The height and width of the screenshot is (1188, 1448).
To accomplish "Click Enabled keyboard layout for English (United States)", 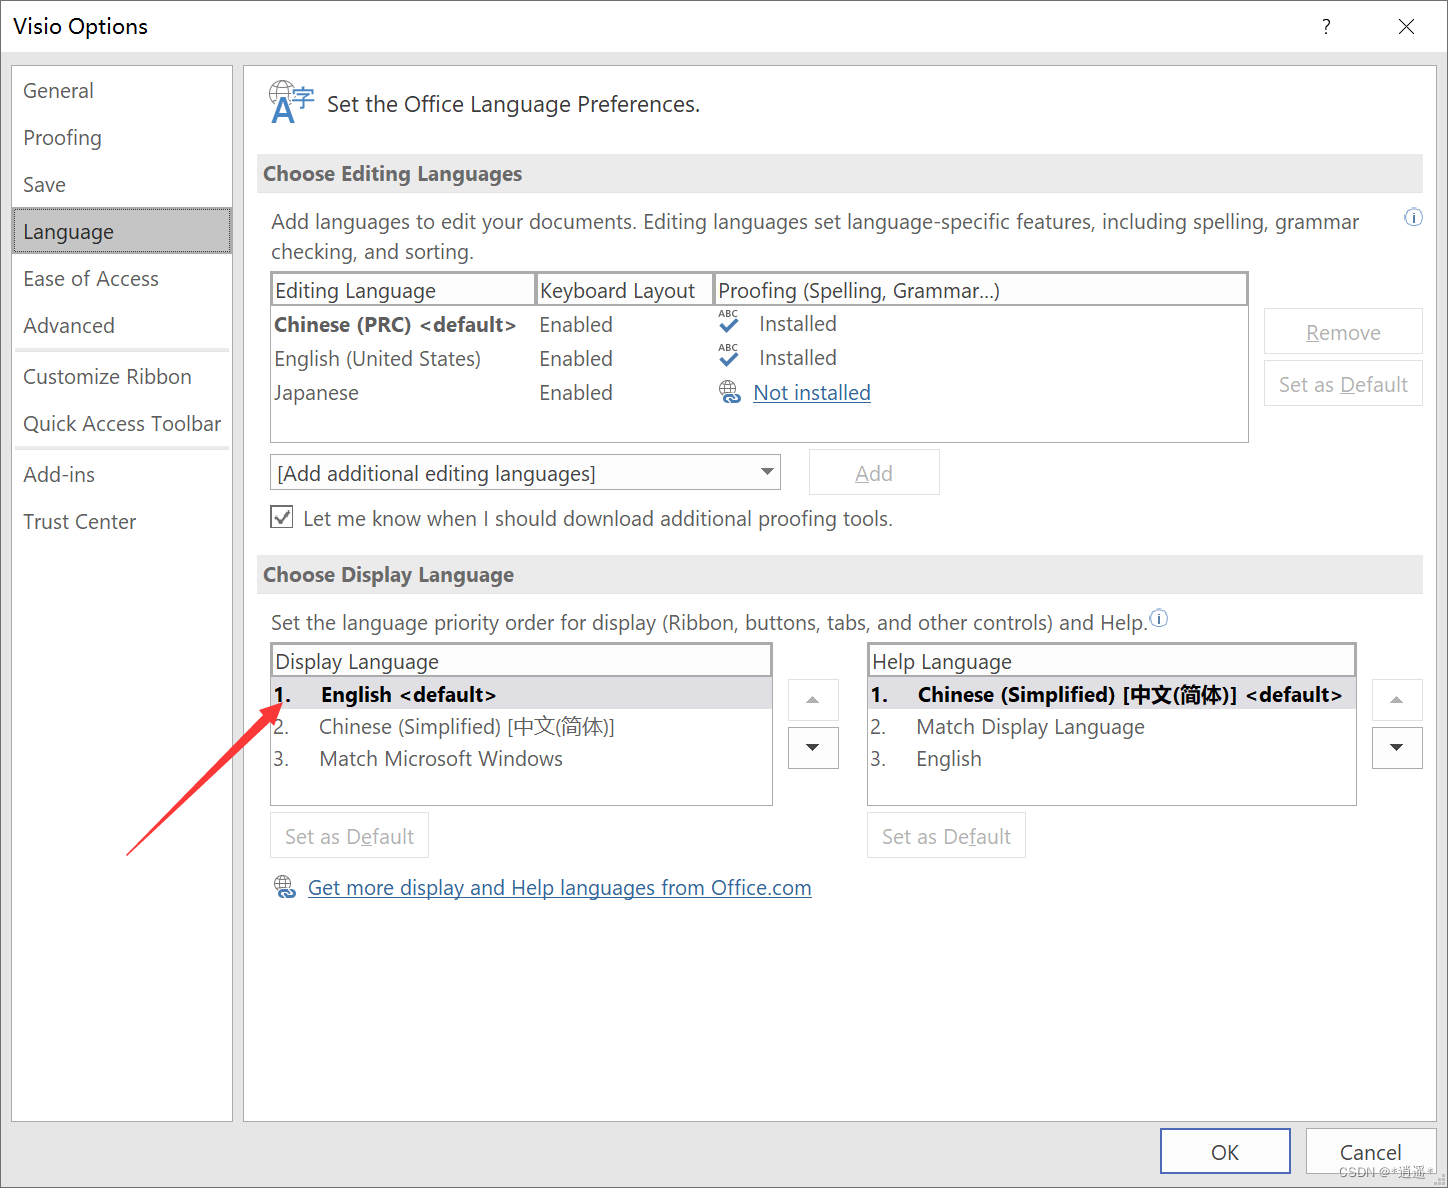I will pyautogui.click(x=576, y=359).
